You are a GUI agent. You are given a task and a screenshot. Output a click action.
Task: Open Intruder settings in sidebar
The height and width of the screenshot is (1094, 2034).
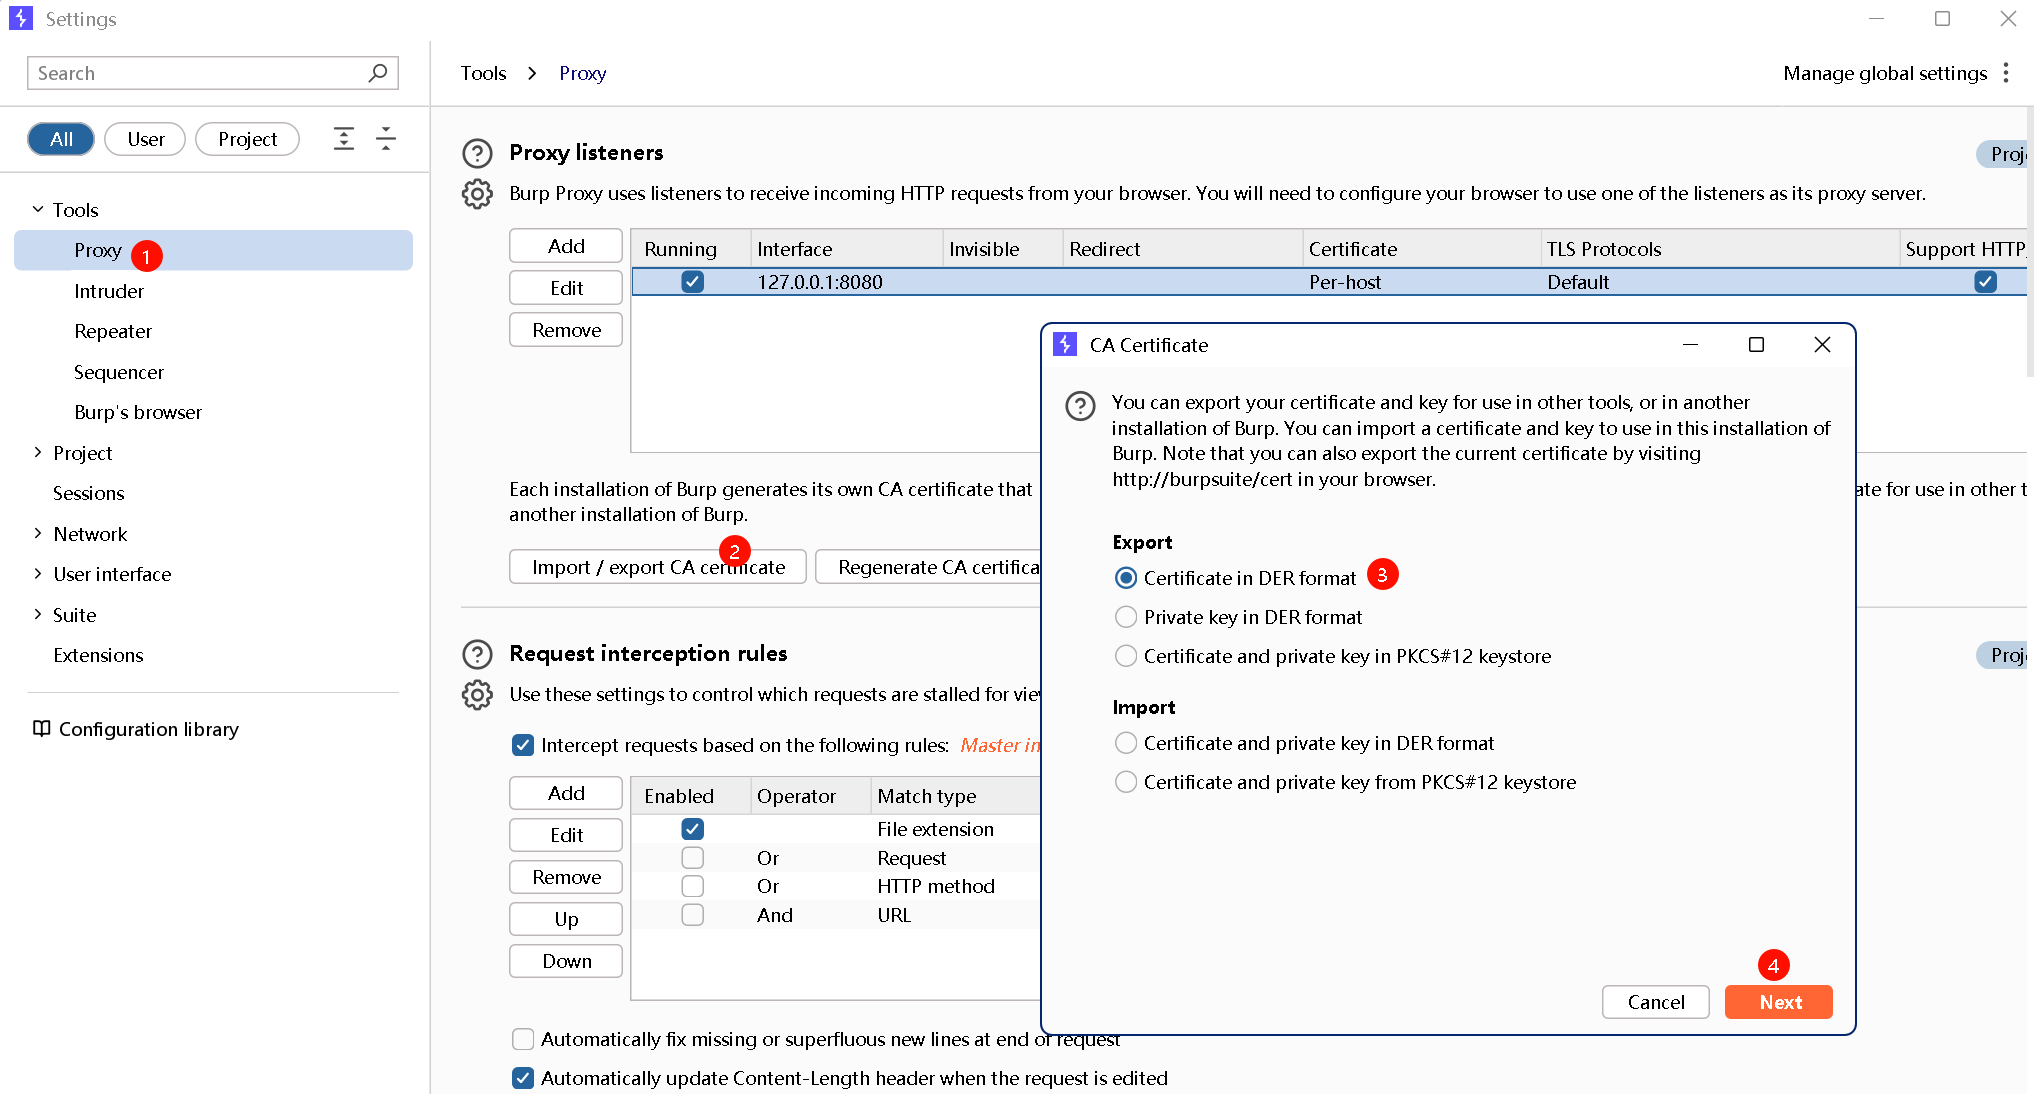coord(109,291)
